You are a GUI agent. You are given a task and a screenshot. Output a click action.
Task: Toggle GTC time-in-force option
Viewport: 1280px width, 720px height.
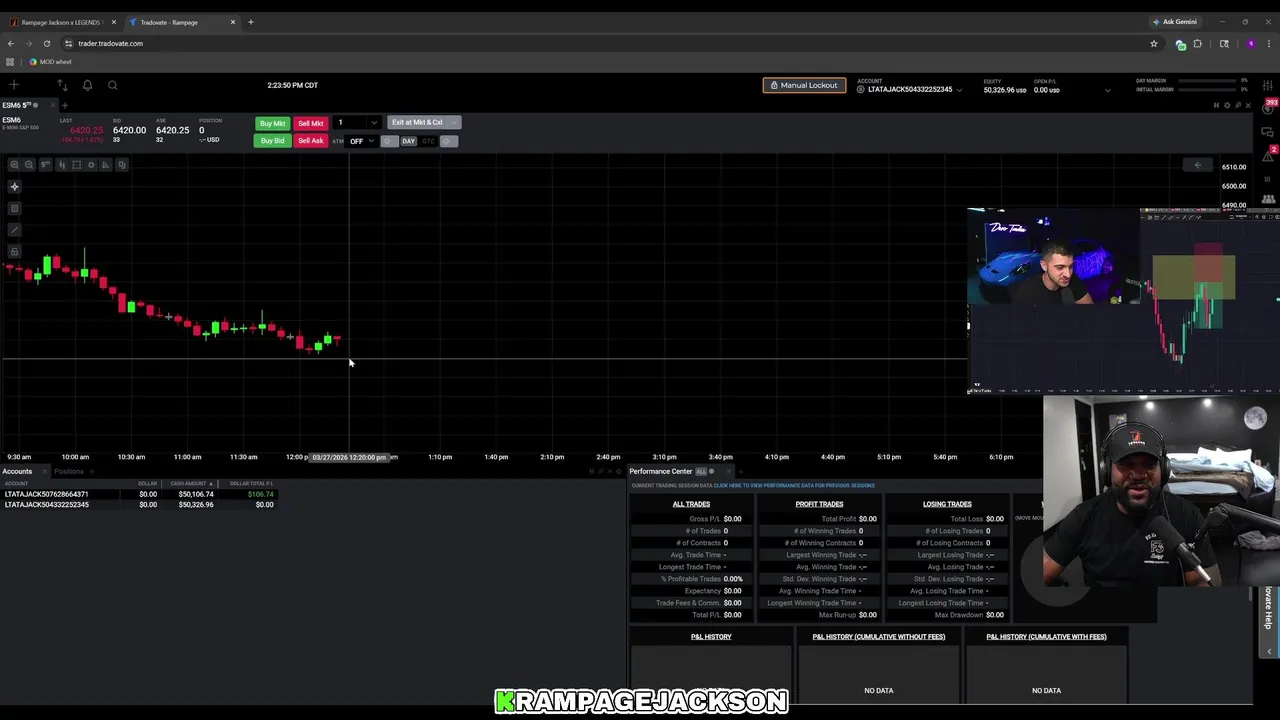428,141
